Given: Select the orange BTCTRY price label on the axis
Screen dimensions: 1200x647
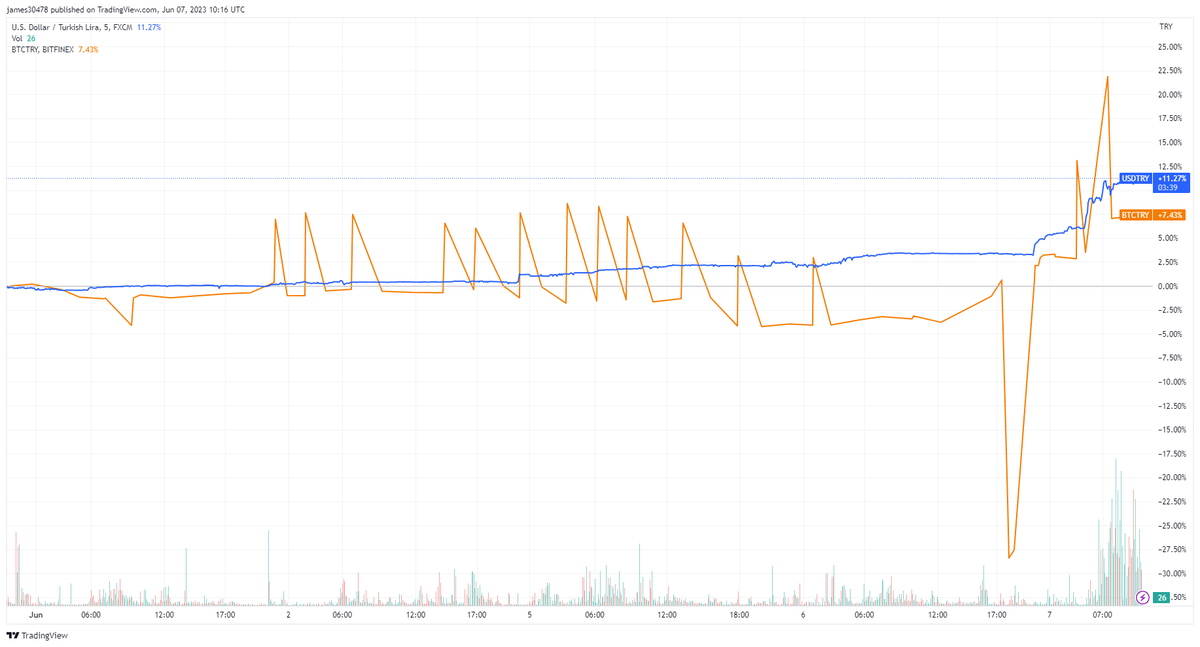Looking at the screenshot, I should tap(1138, 215).
